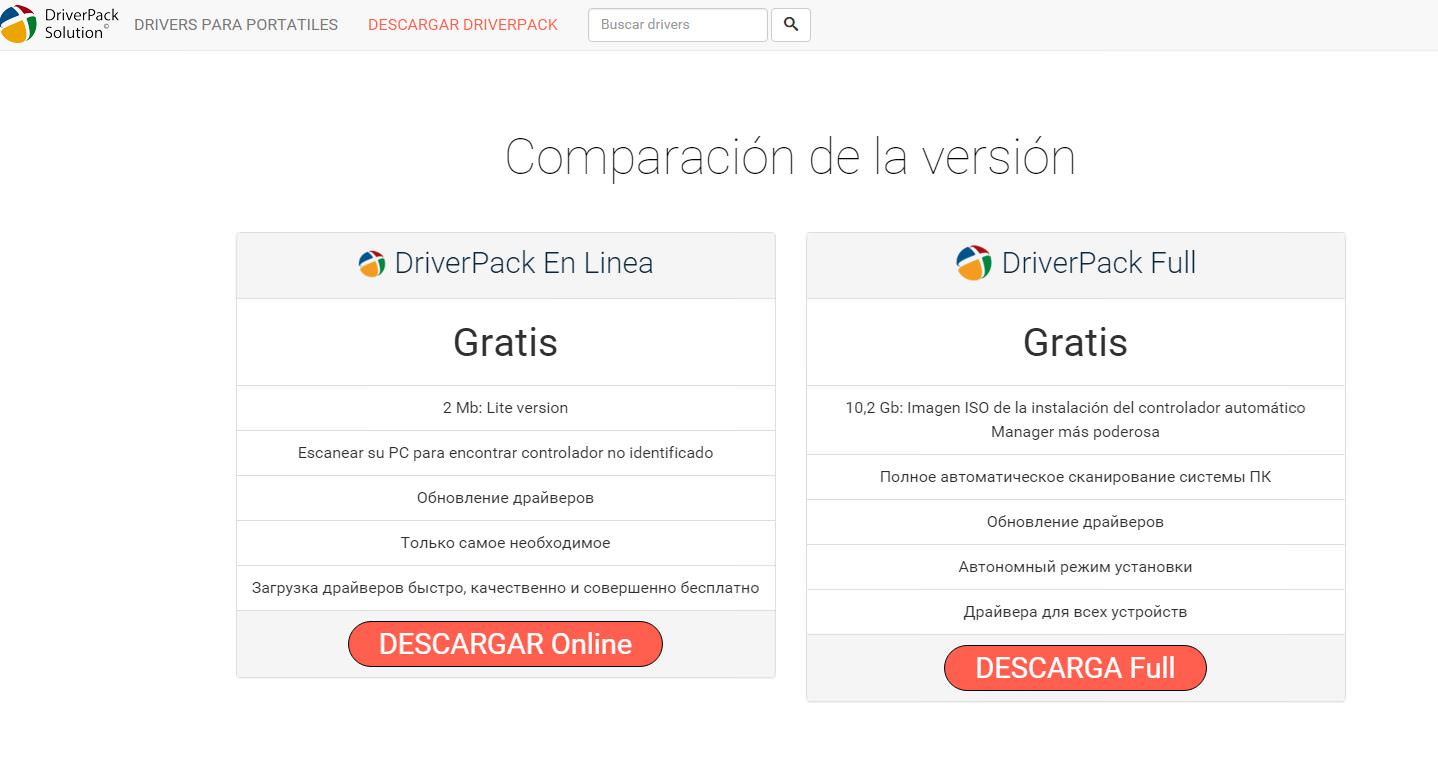Screen dimensions: 1438x759
Task: Click the 2 Mb: Lite version row
Action: (x=505, y=408)
